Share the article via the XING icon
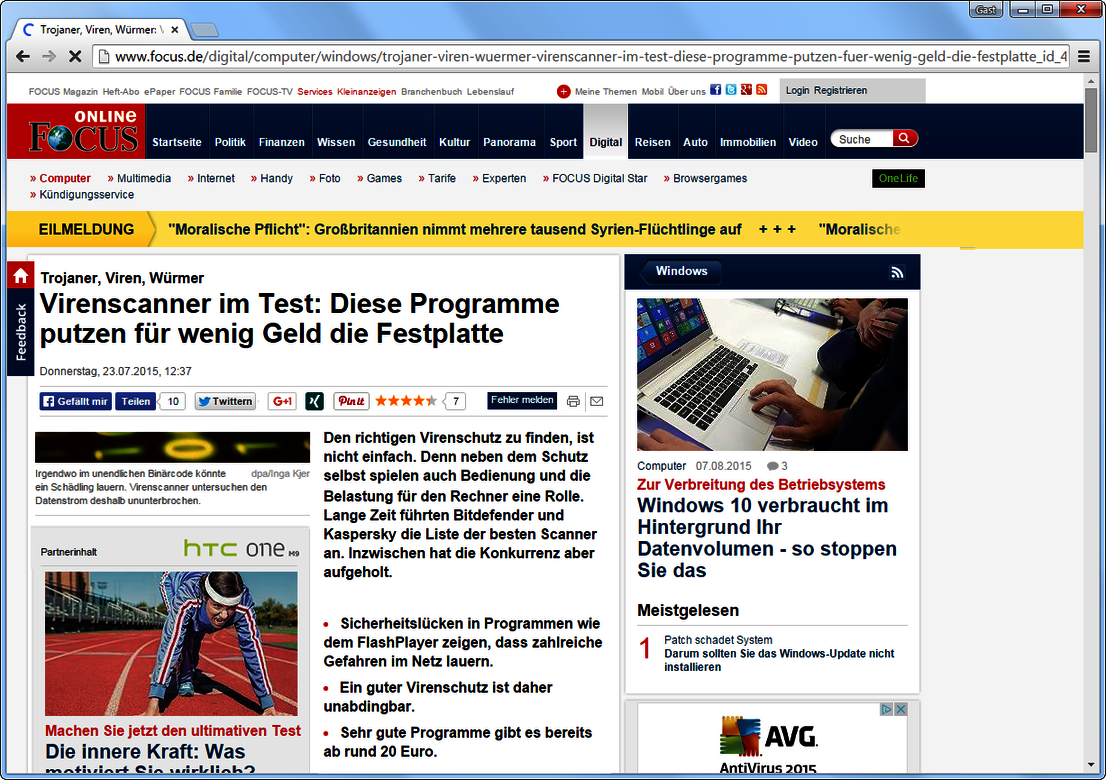The image size is (1106, 780). point(313,401)
